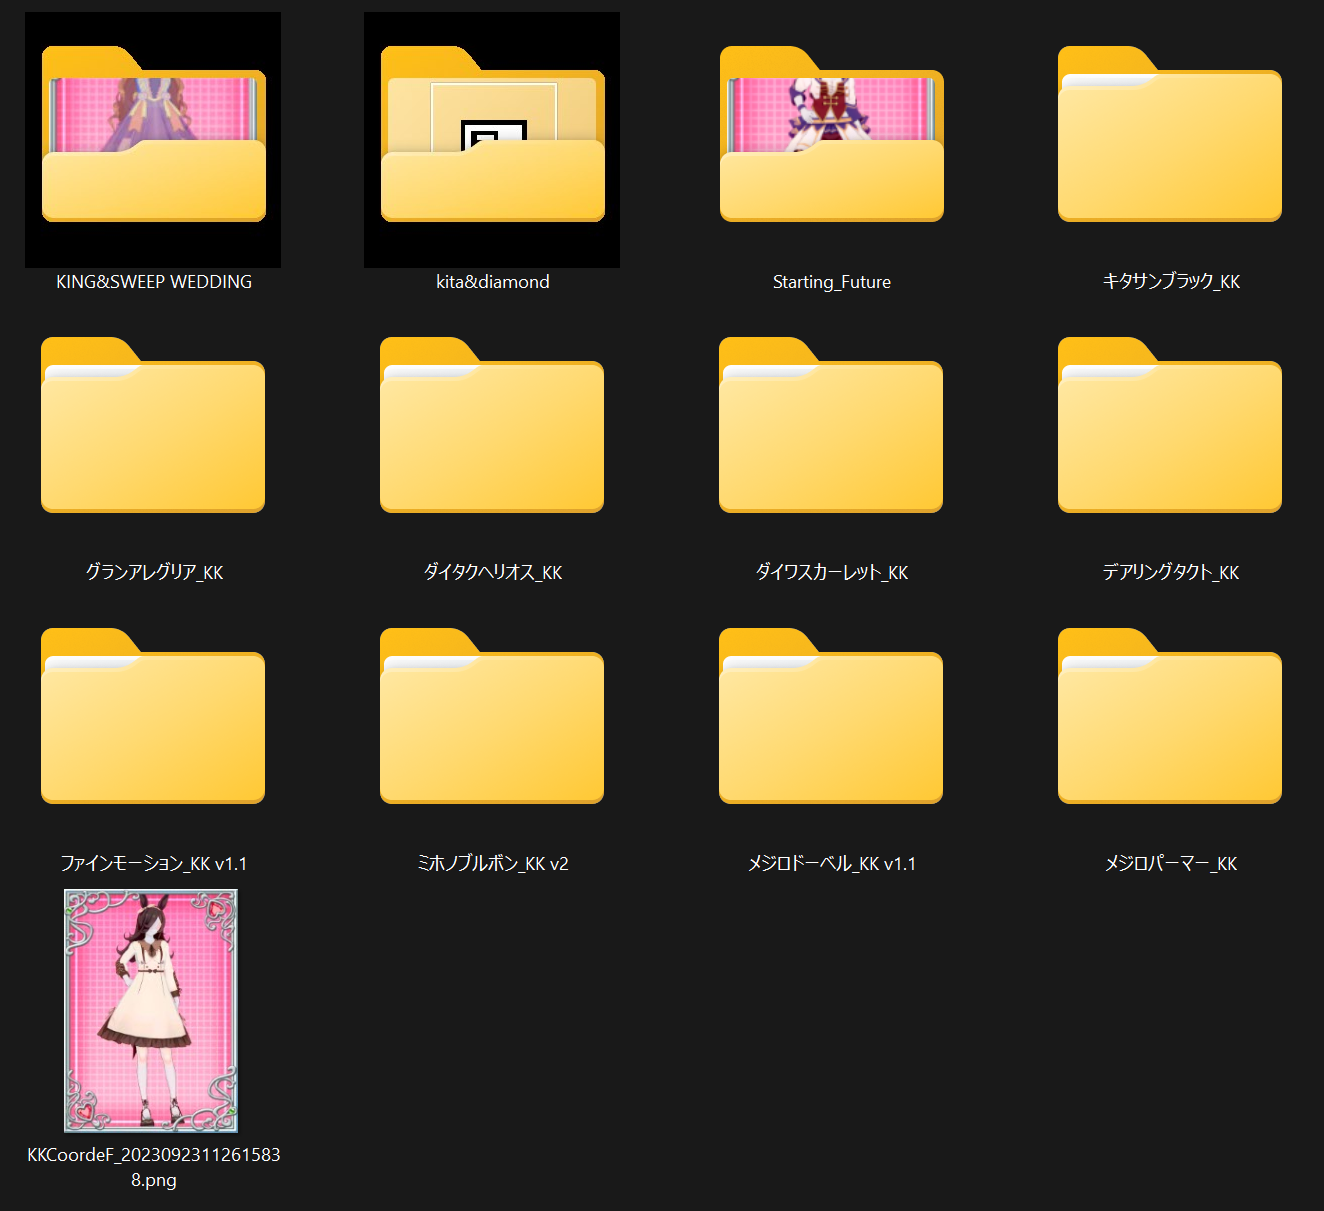Click the kita&diamond name label

[492, 282]
